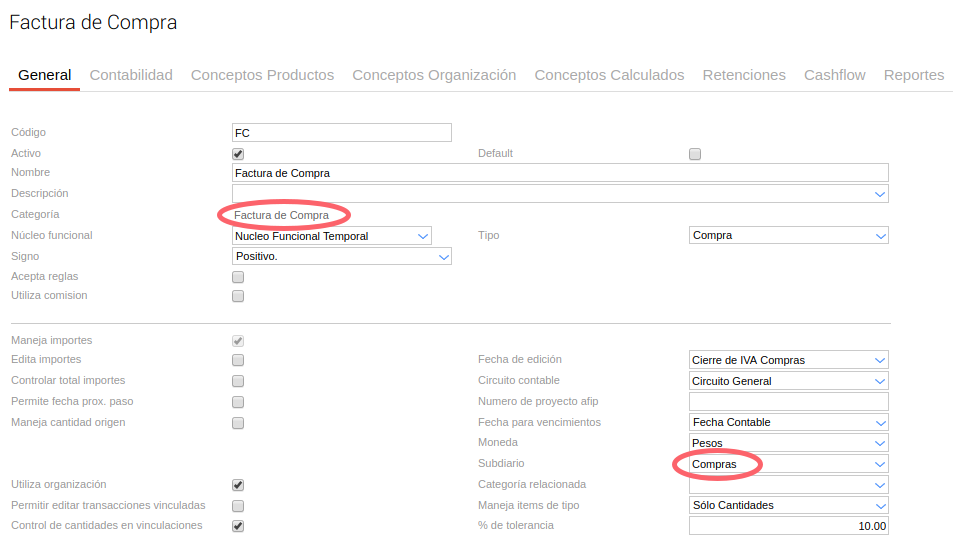Switch to the Contabilidad tab
This screenshot has height=539, width=953.
(131, 75)
